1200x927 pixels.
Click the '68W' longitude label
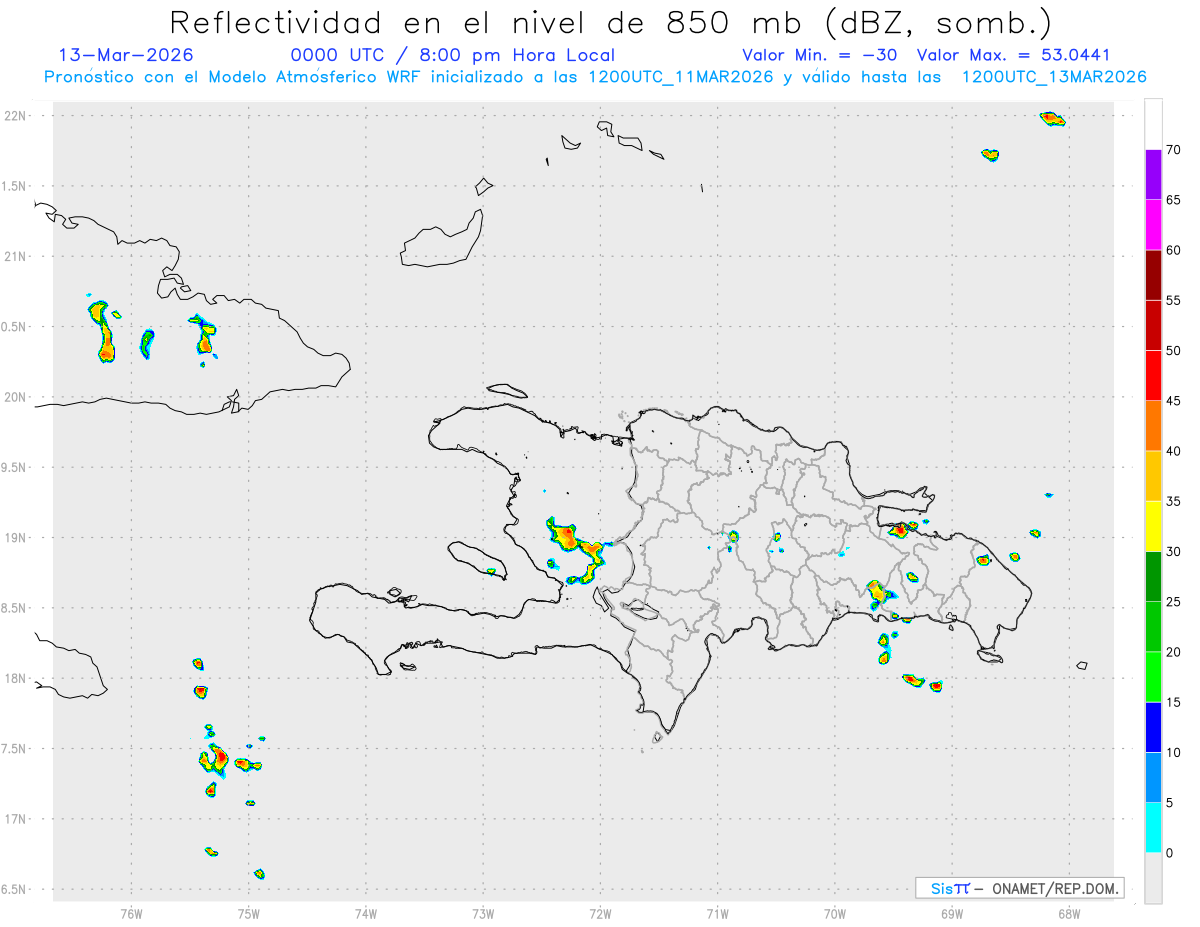click(1069, 913)
